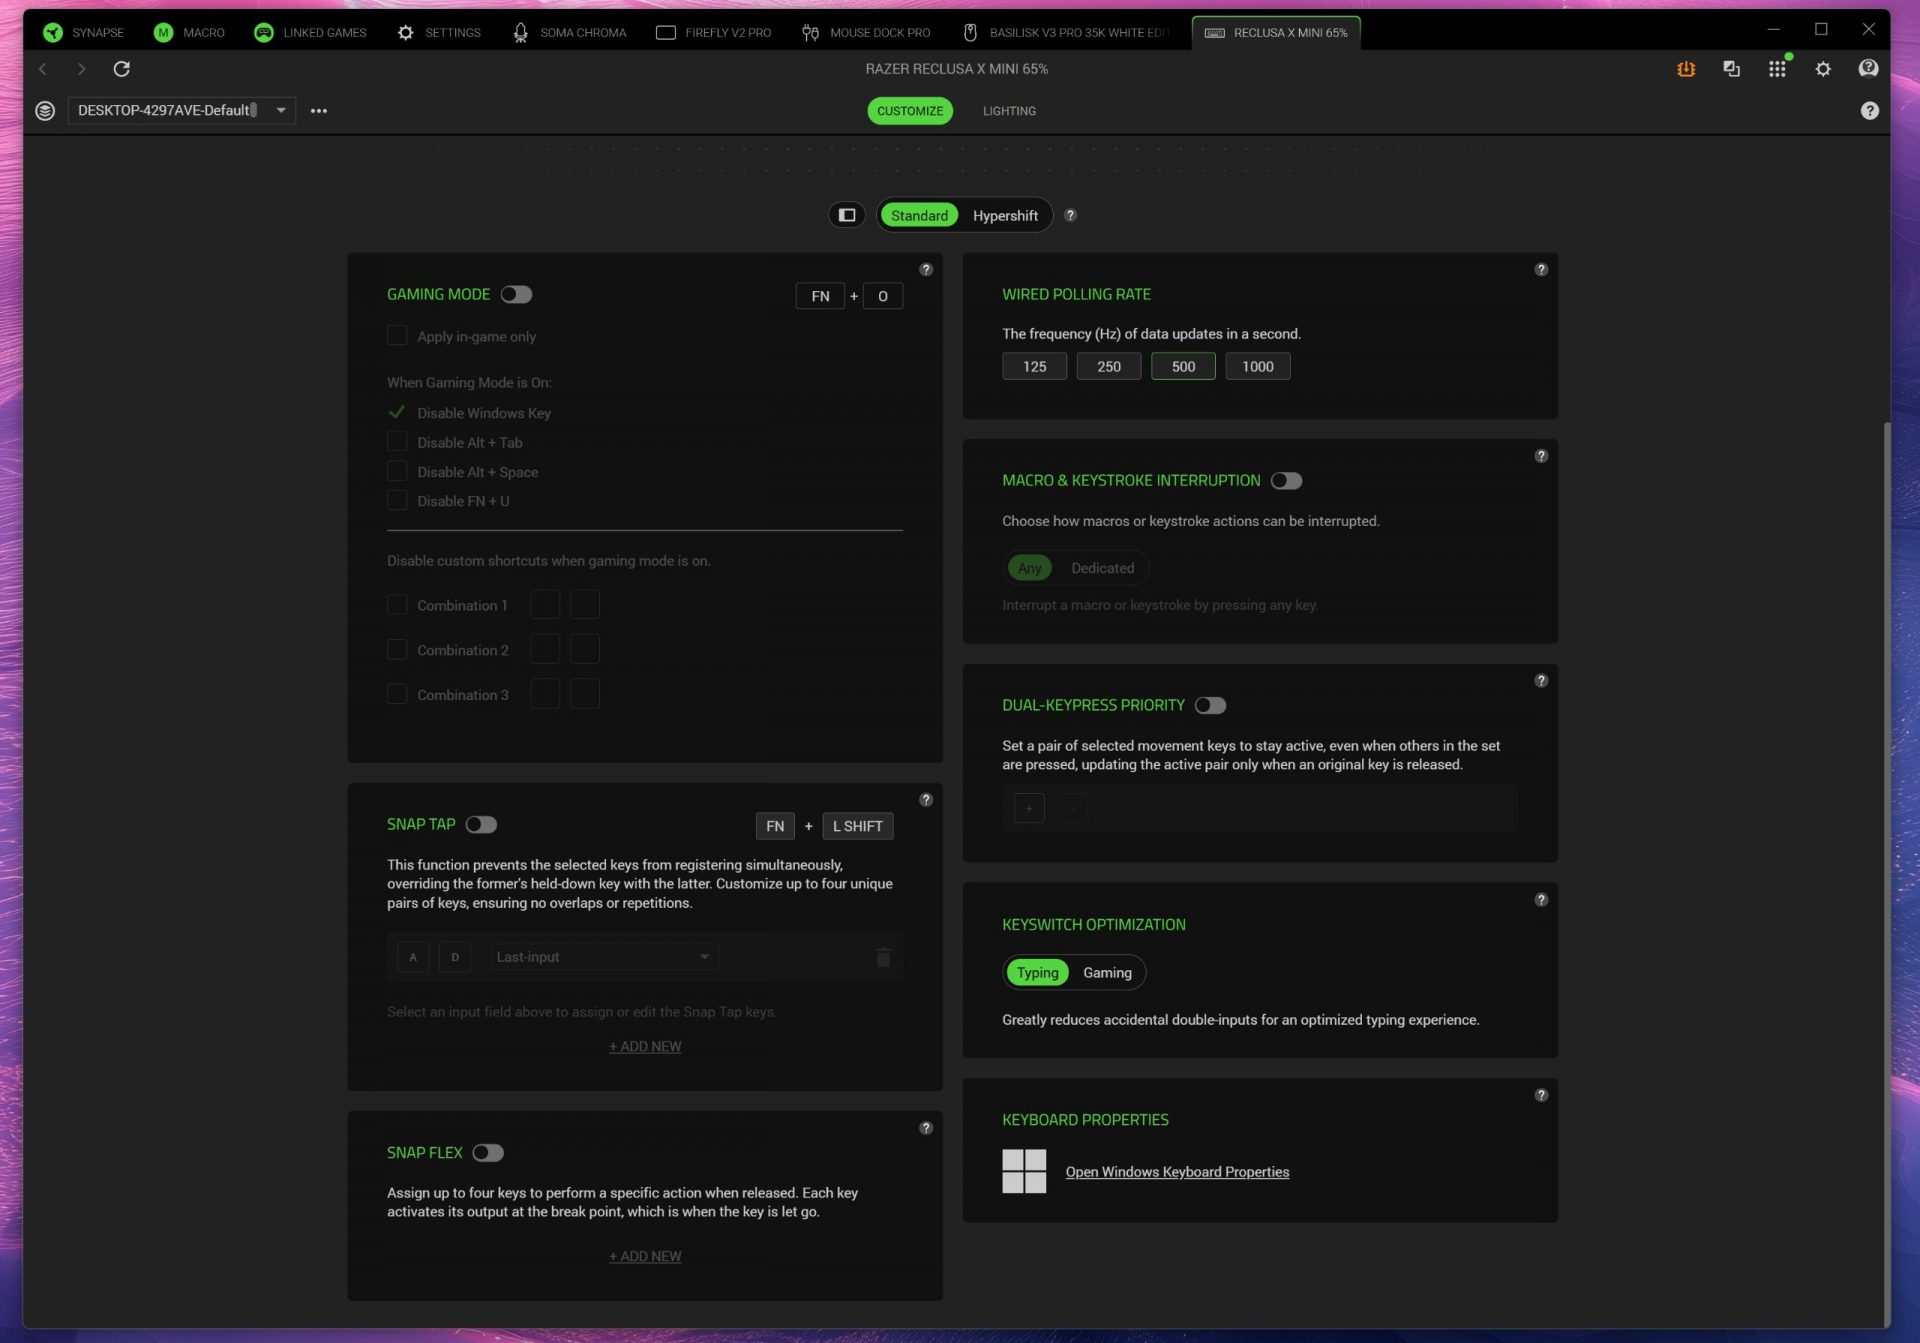Click the refresh icon in navigation bar
The width and height of the screenshot is (1920, 1343).
click(x=122, y=69)
